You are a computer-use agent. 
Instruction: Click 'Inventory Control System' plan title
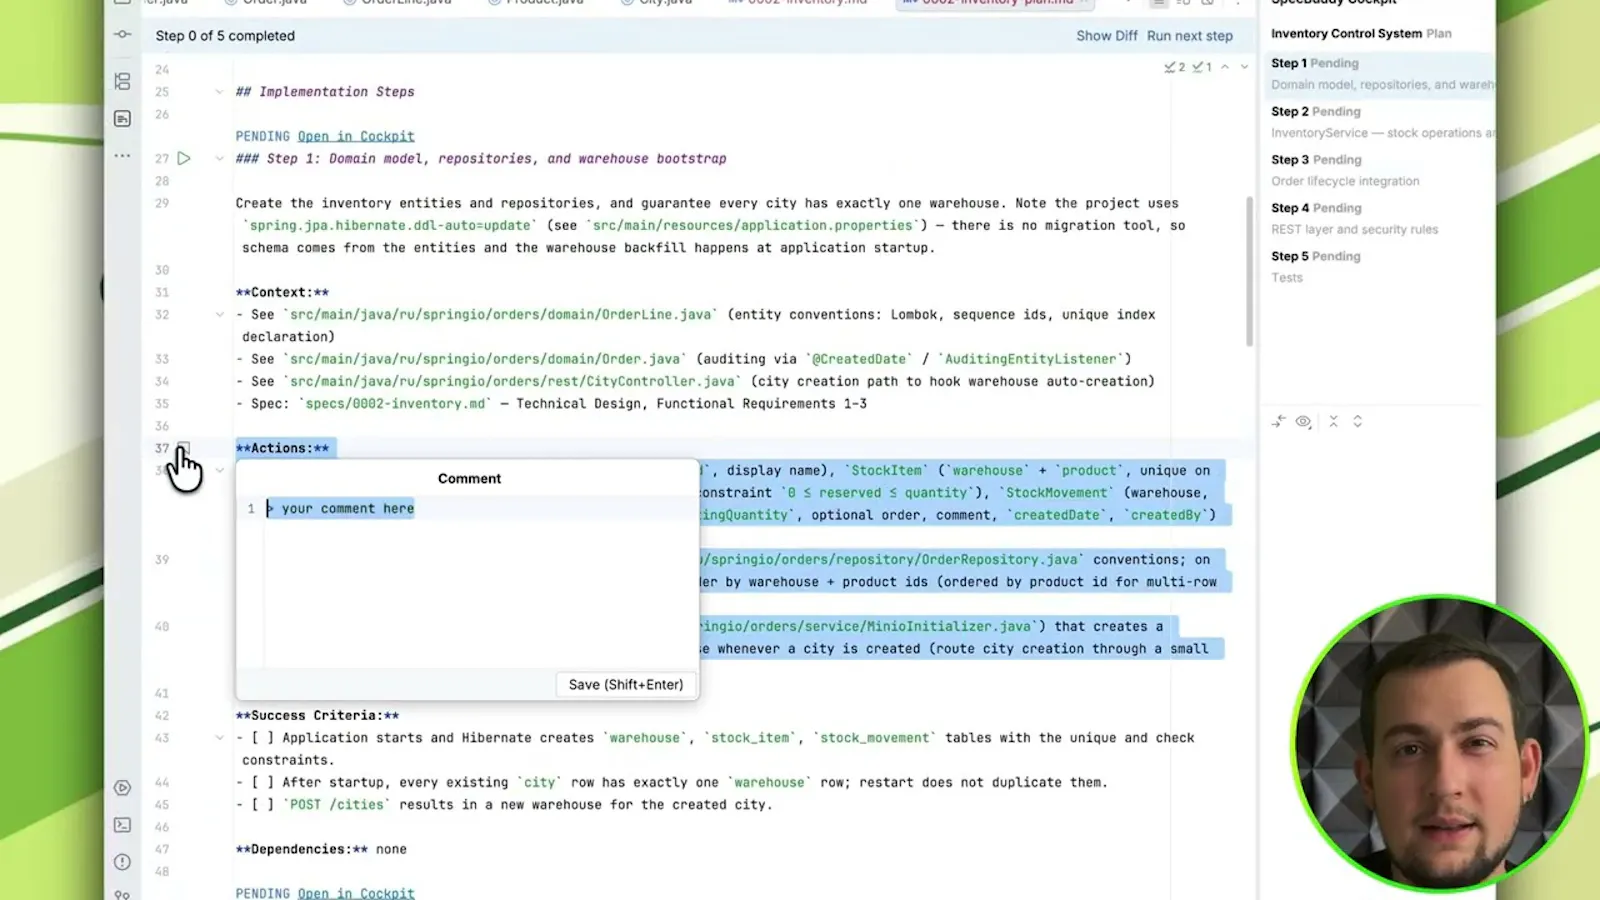(x=1346, y=33)
